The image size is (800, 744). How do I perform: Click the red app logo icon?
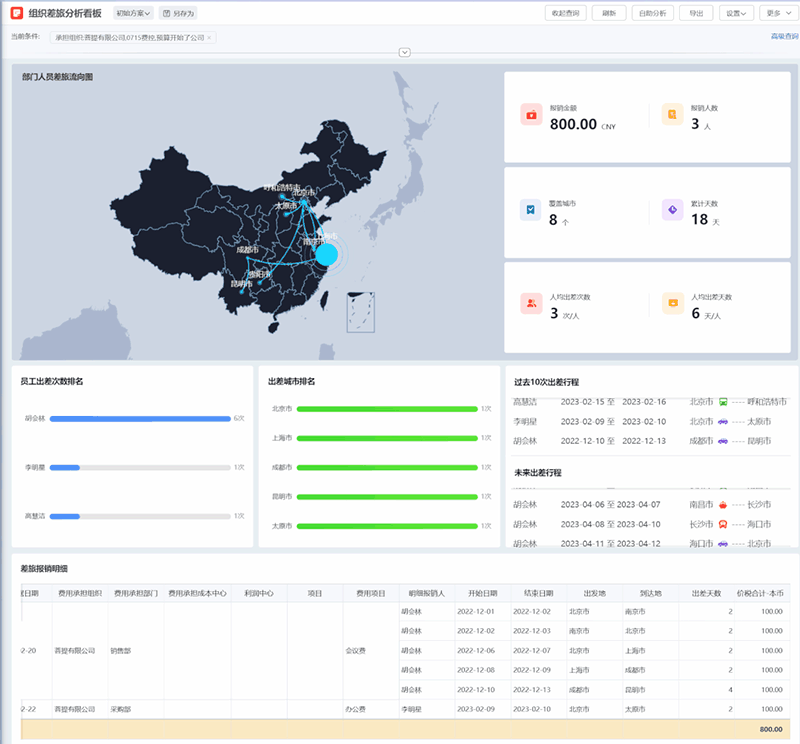tap(17, 13)
